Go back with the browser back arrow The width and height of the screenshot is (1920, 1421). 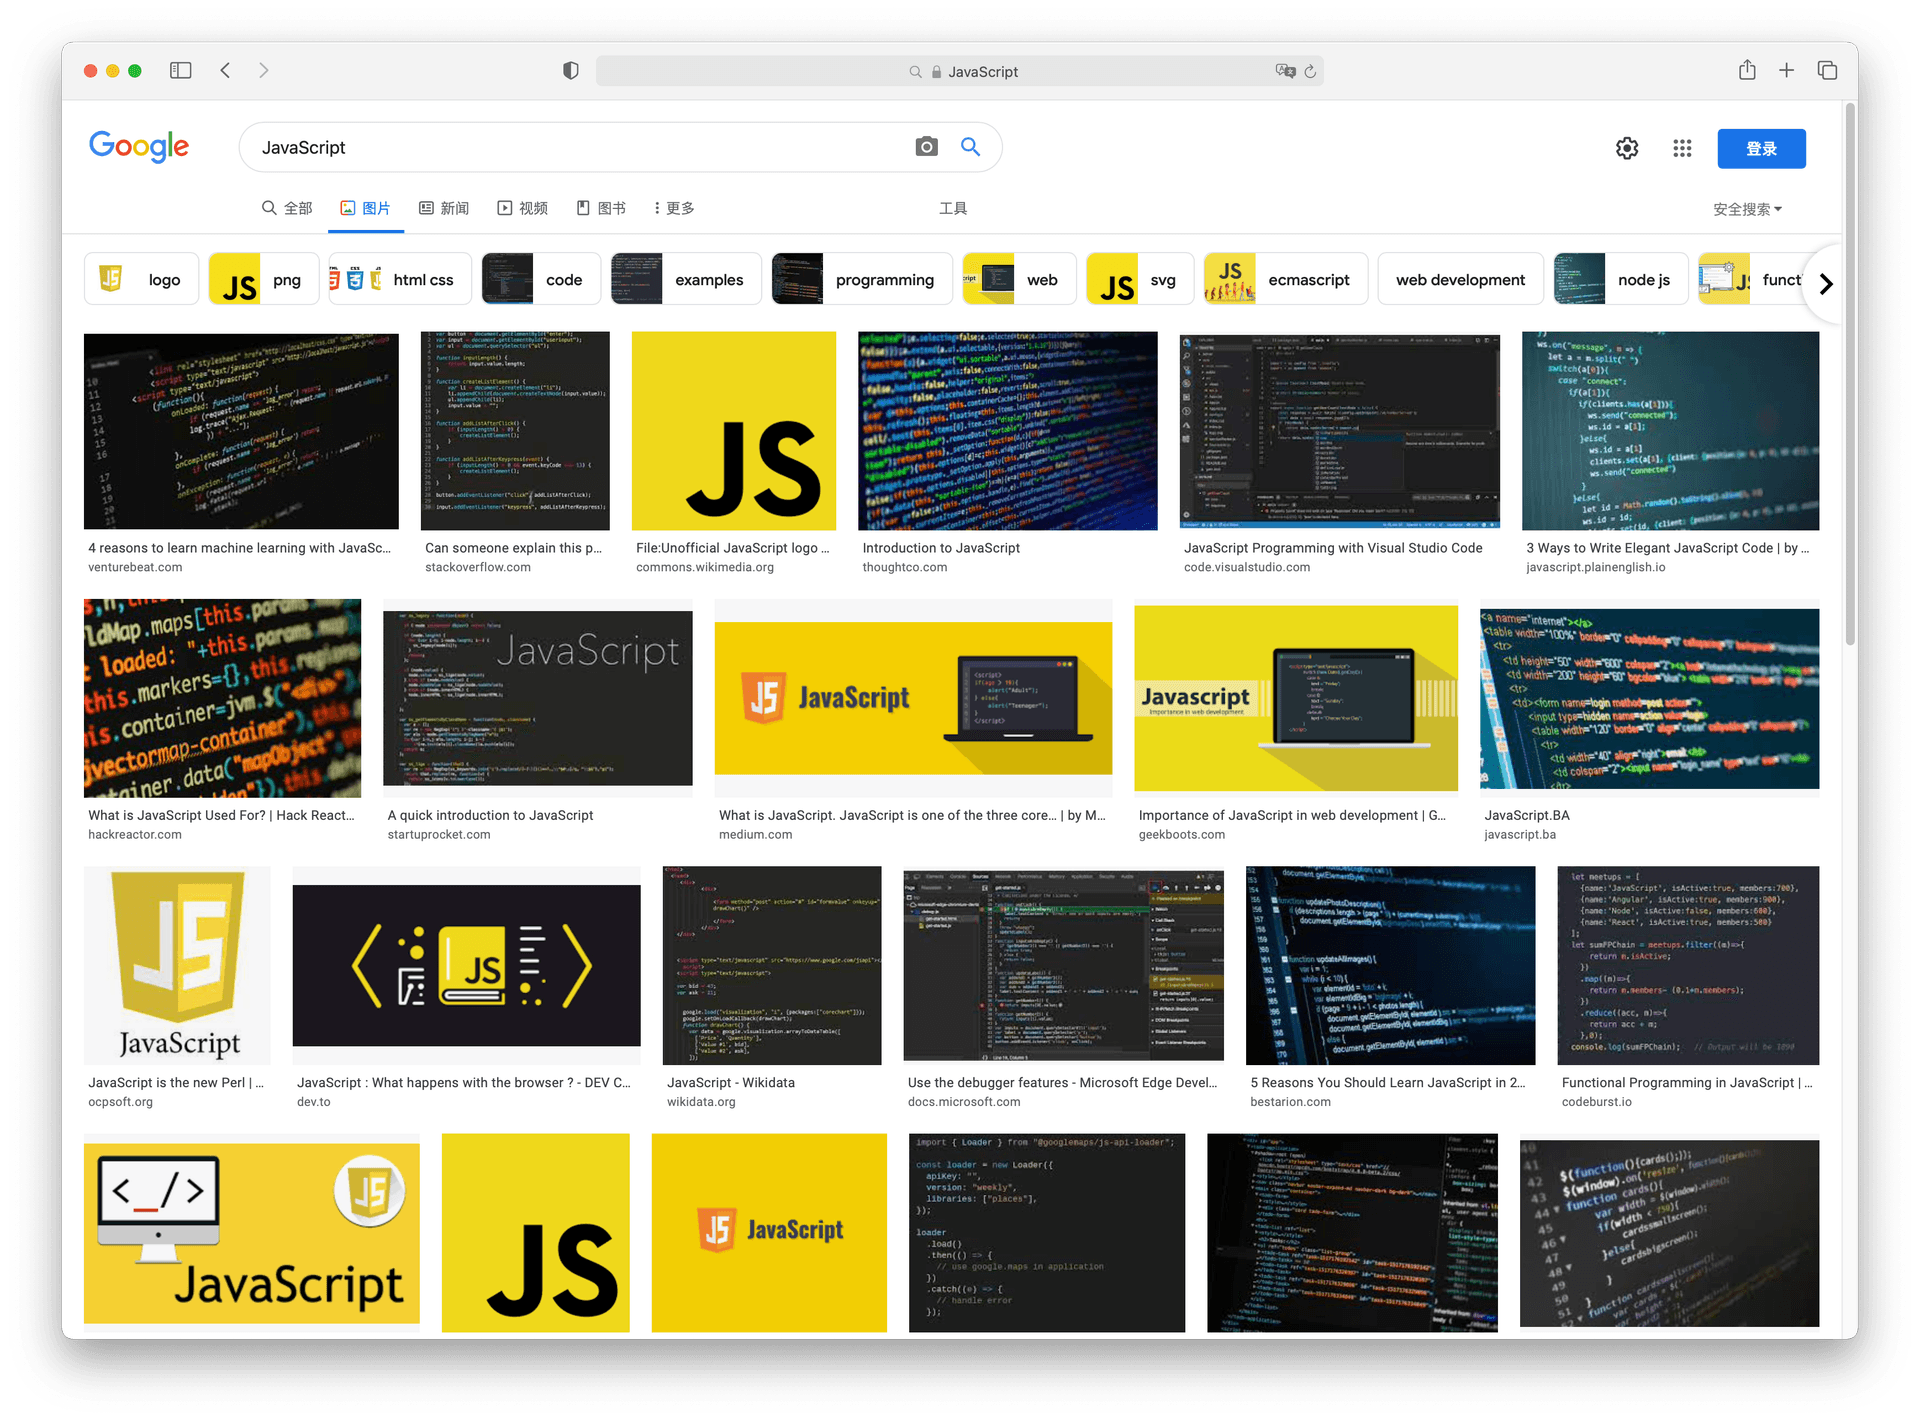(226, 70)
